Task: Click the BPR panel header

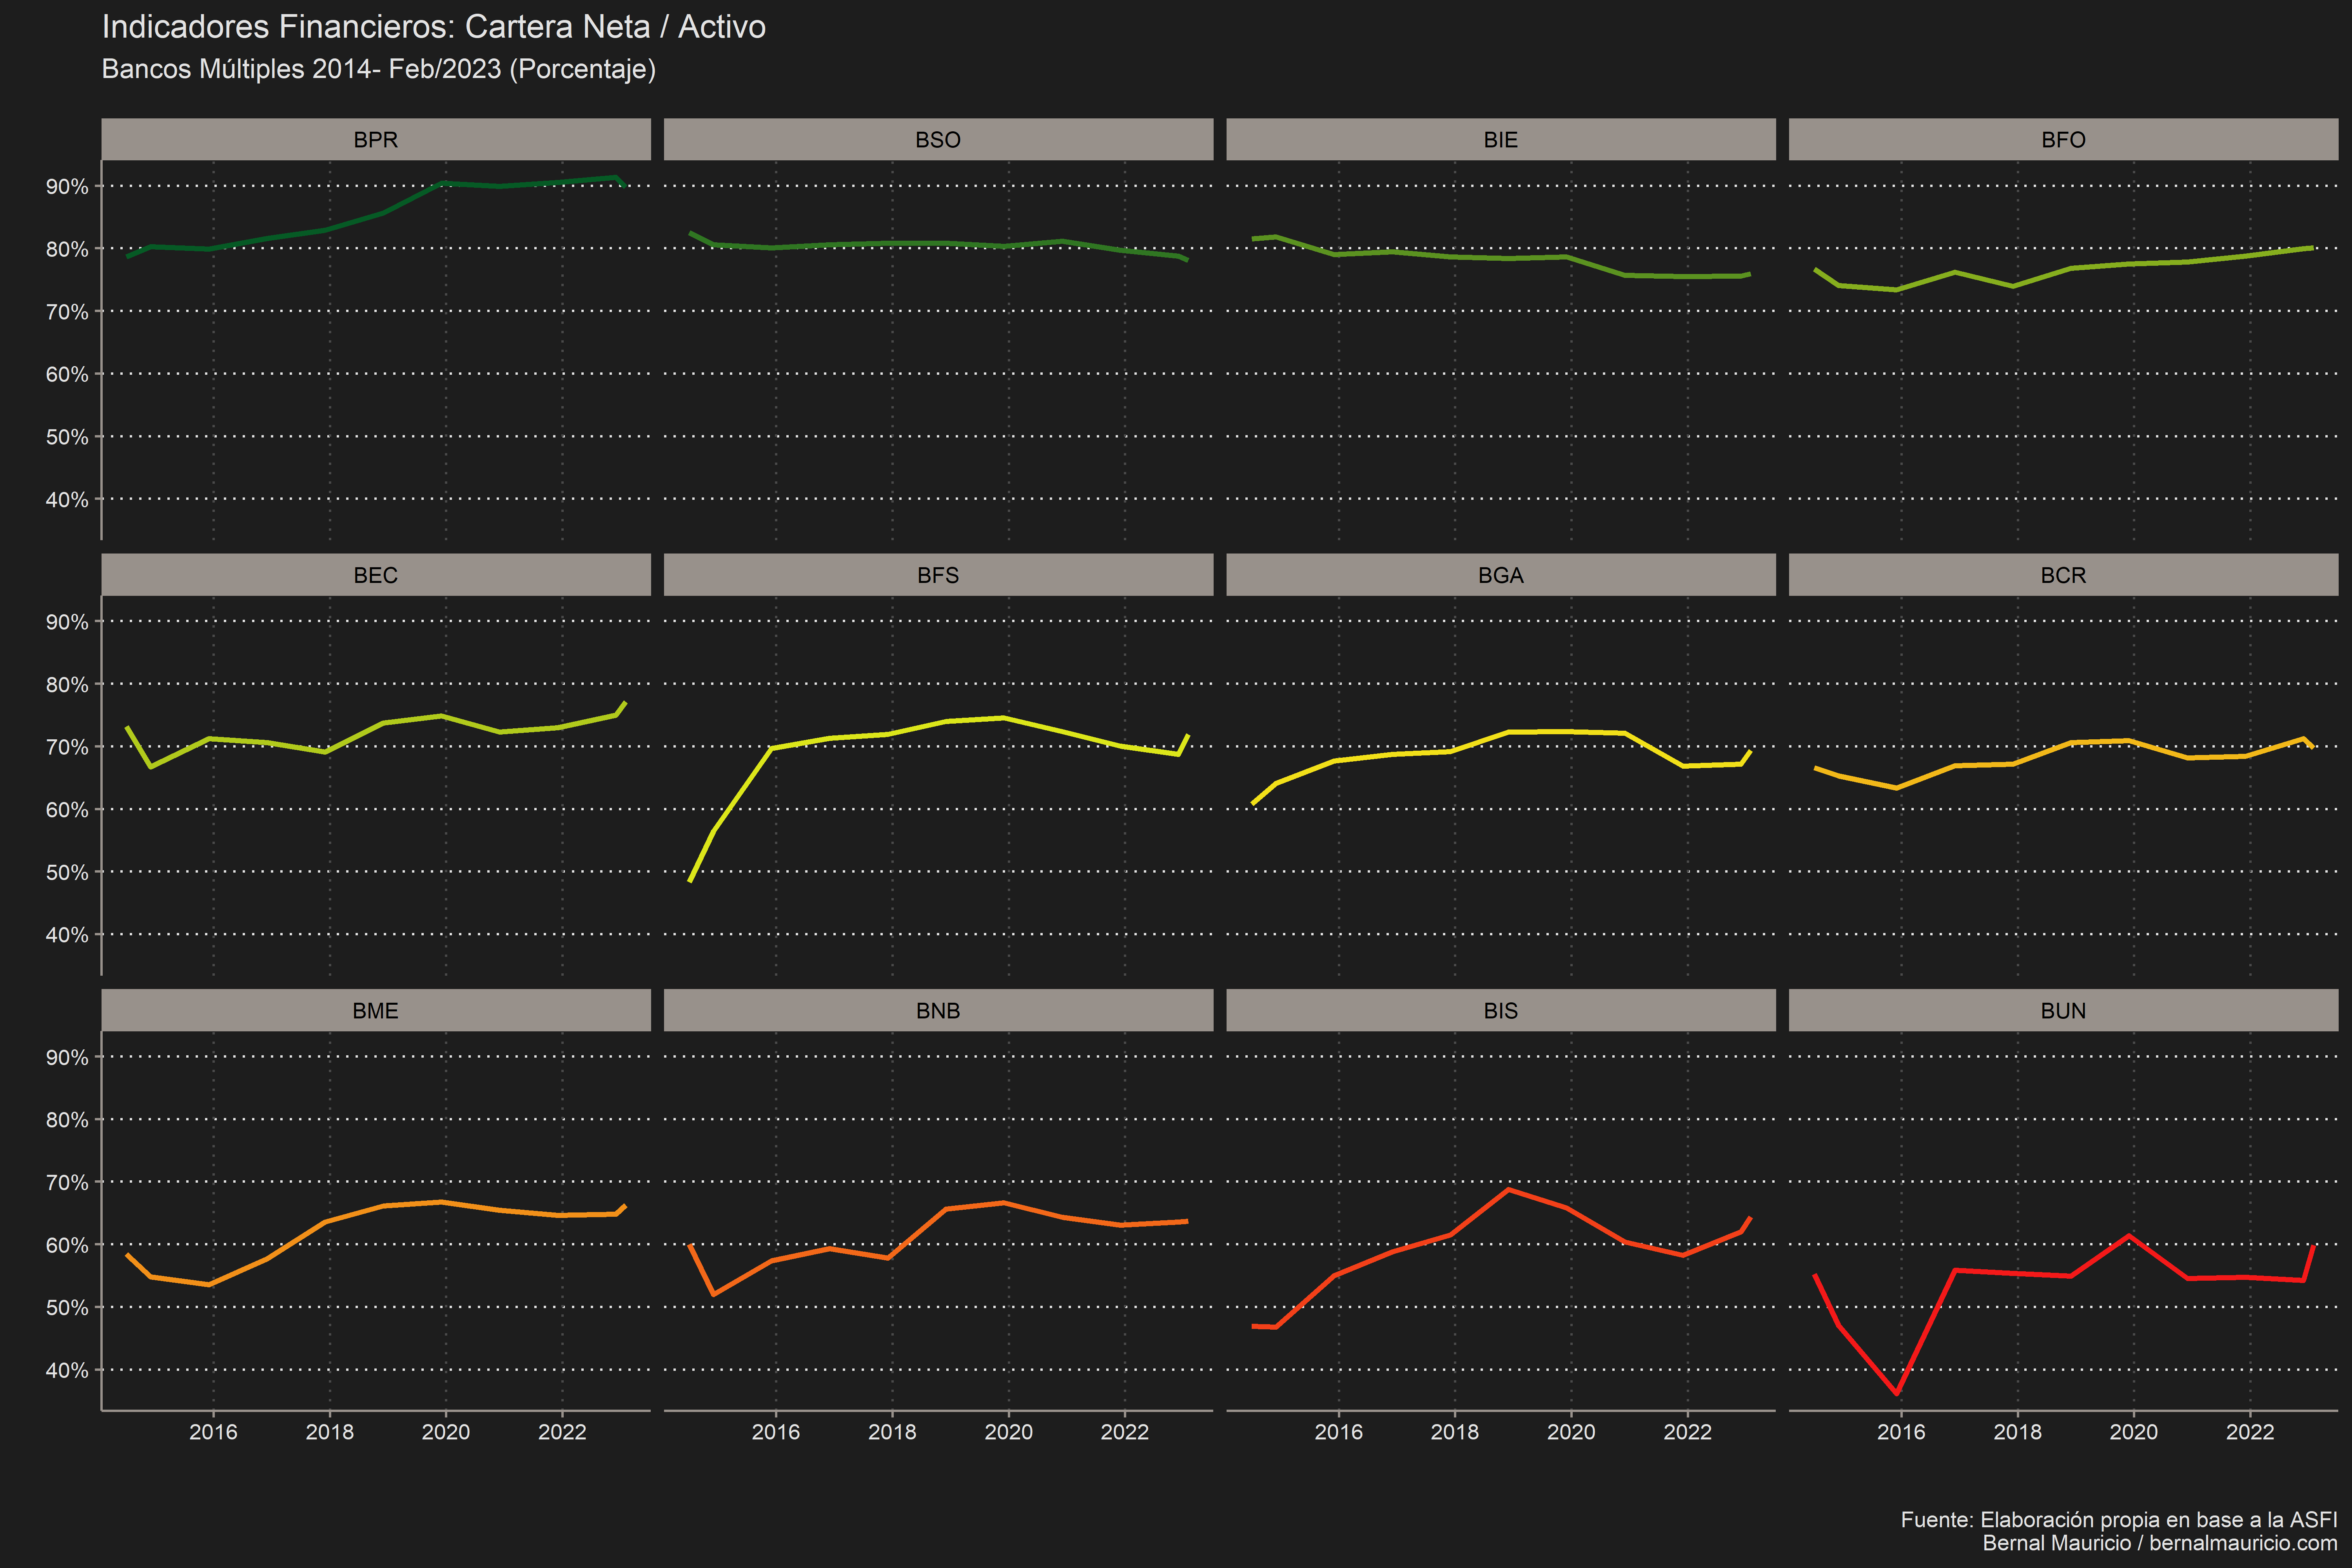Action: tap(376, 139)
